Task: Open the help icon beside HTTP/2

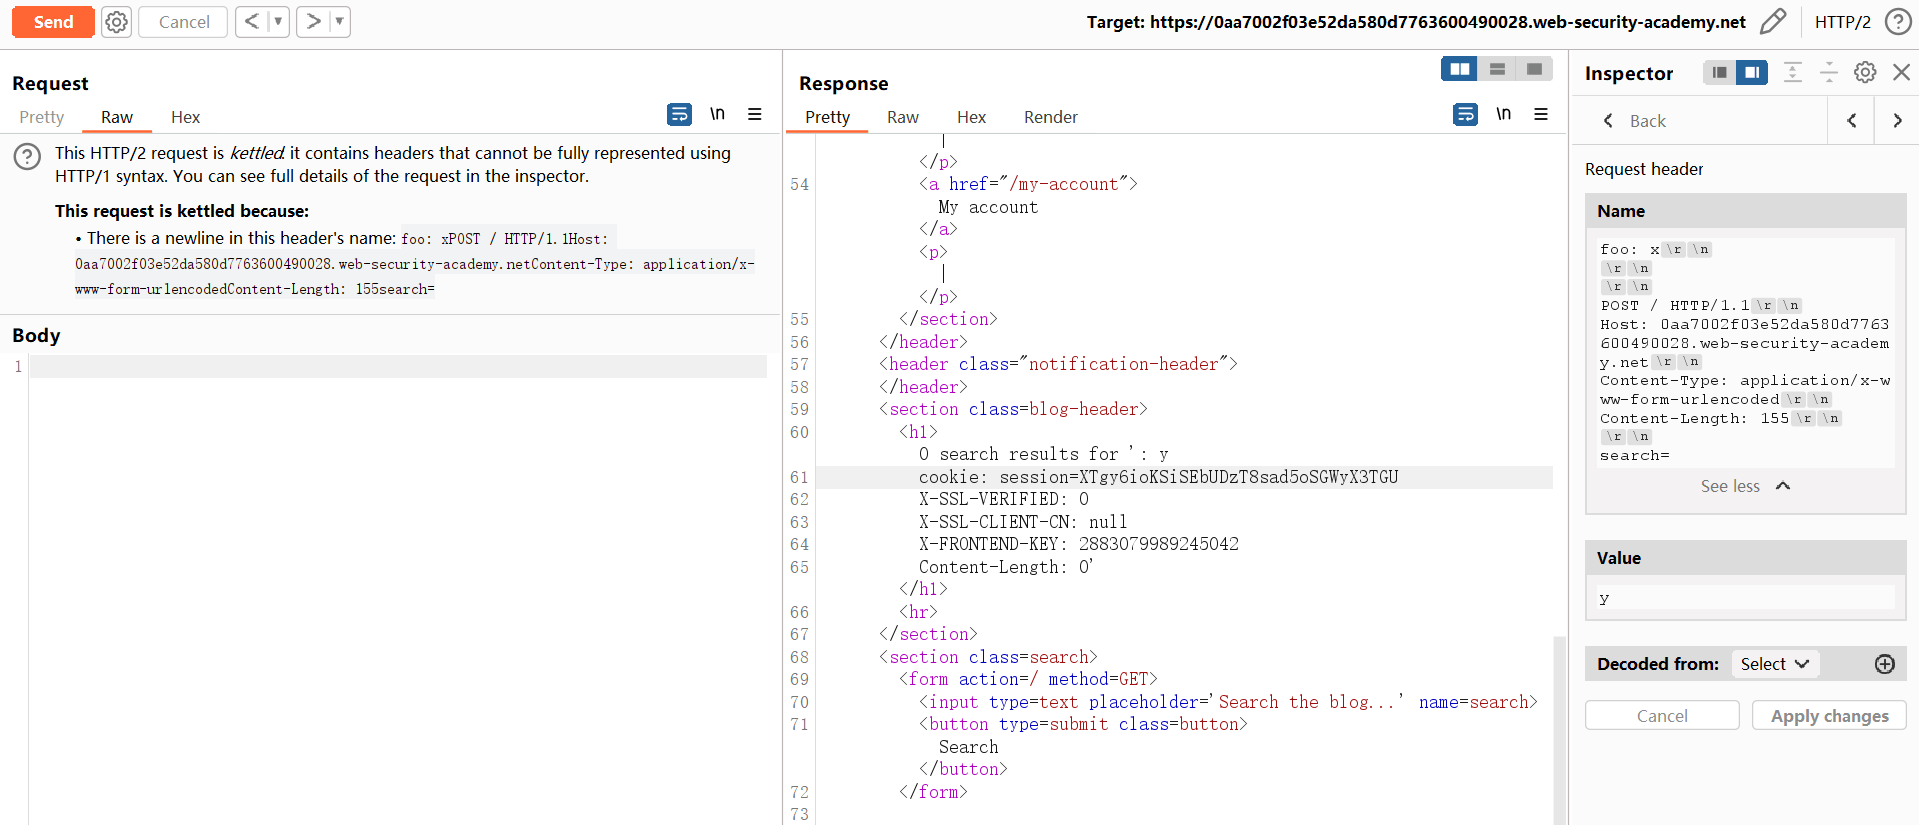Action: tap(1897, 22)
